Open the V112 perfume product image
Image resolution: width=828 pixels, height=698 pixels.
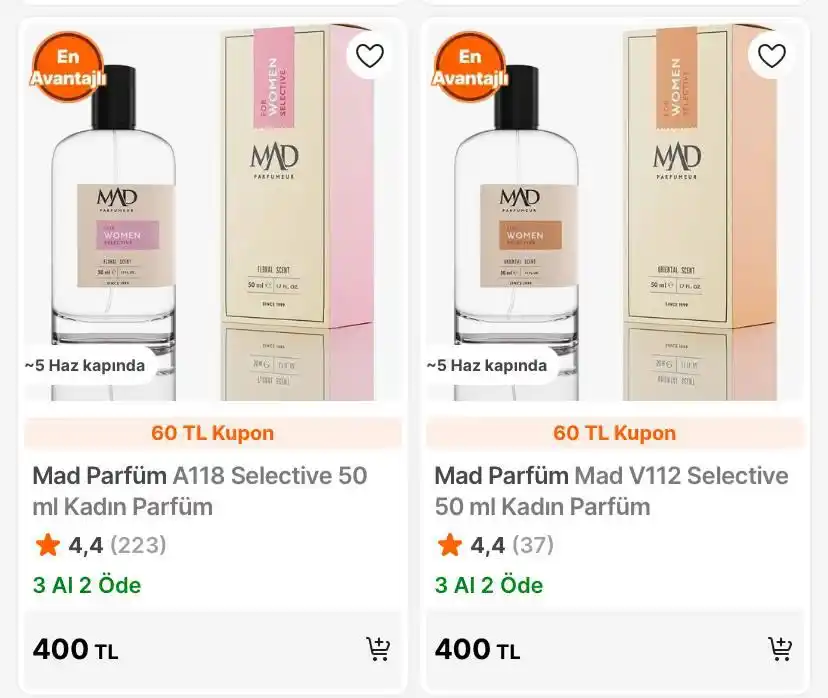(615, 211)
